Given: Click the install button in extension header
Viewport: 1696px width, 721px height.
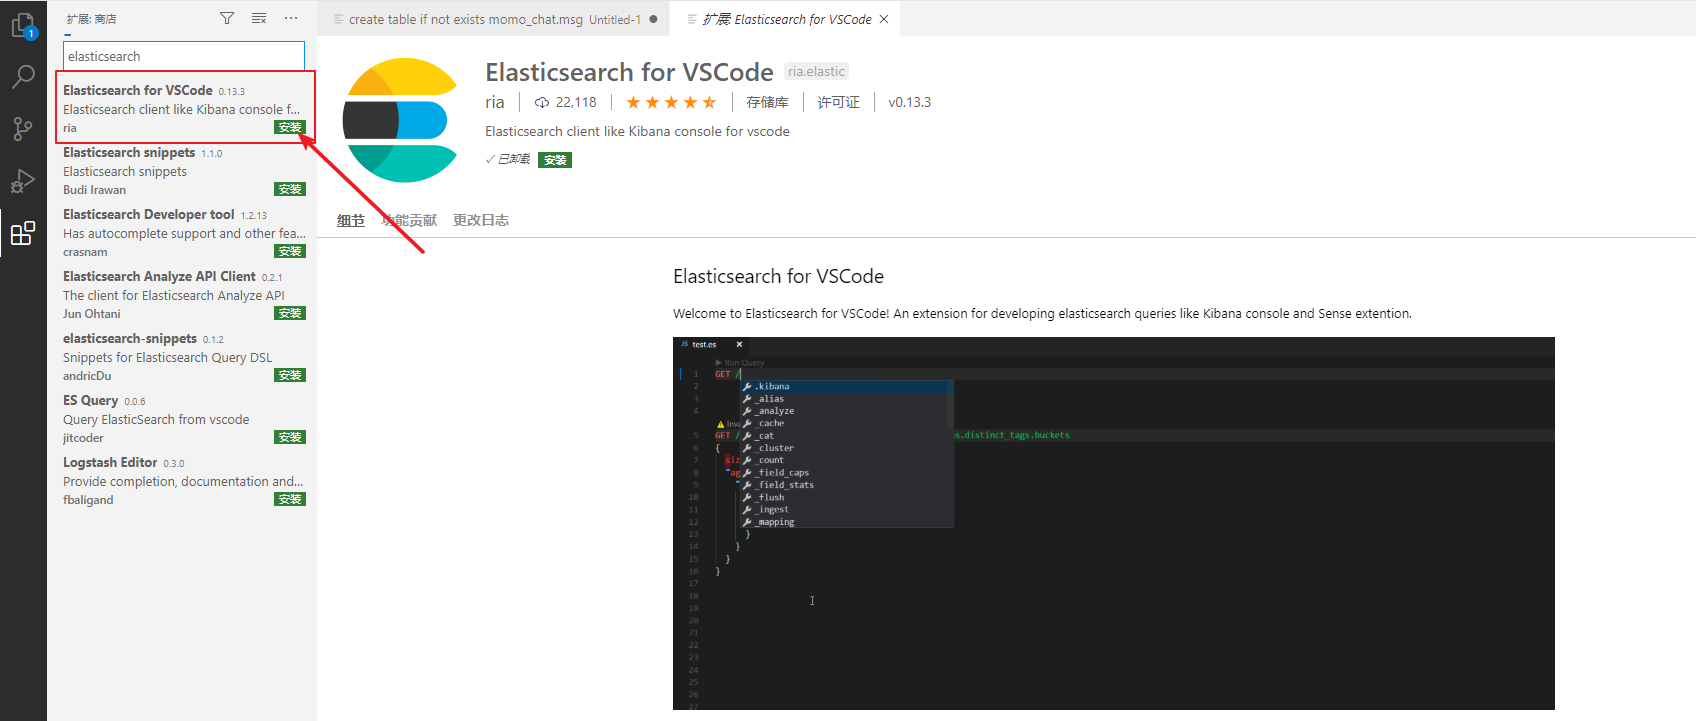Looking at the screenshot, I should (x=555, y=160).
